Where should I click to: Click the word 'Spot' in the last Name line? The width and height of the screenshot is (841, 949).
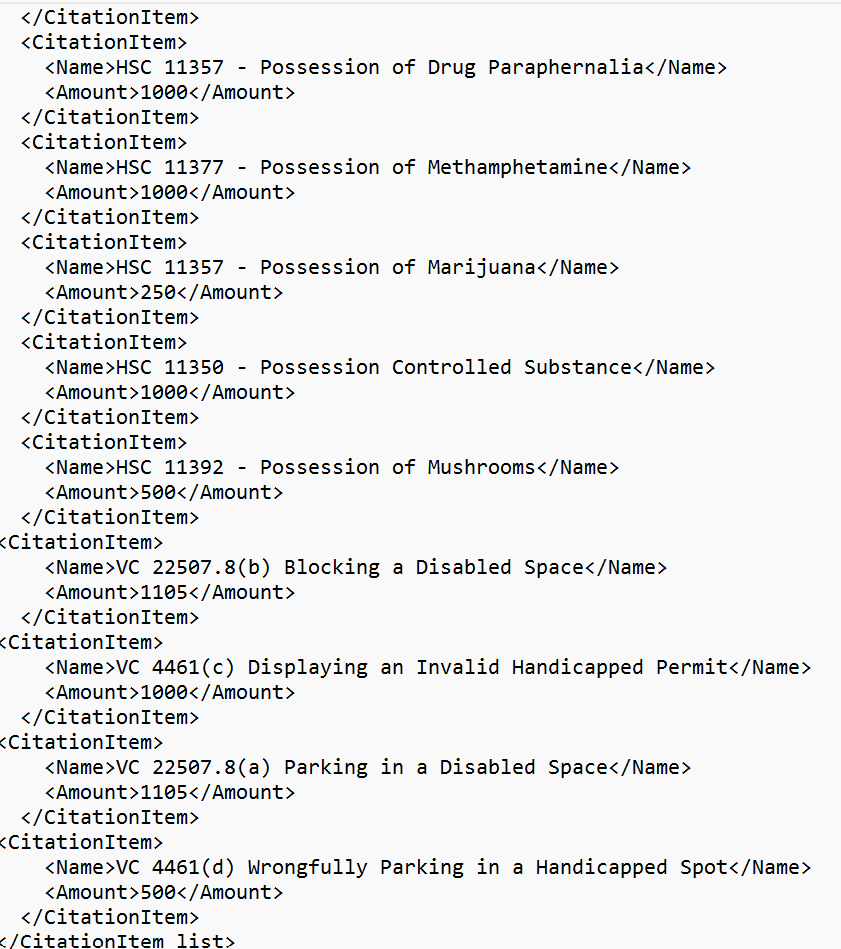[704, 867]
